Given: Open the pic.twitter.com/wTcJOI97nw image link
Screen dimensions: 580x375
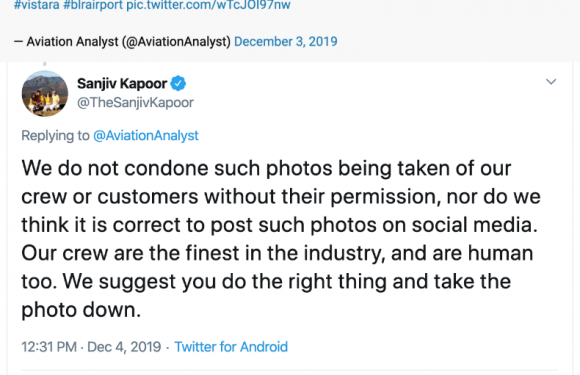Looking at the screenshot, I should (209, 5).
